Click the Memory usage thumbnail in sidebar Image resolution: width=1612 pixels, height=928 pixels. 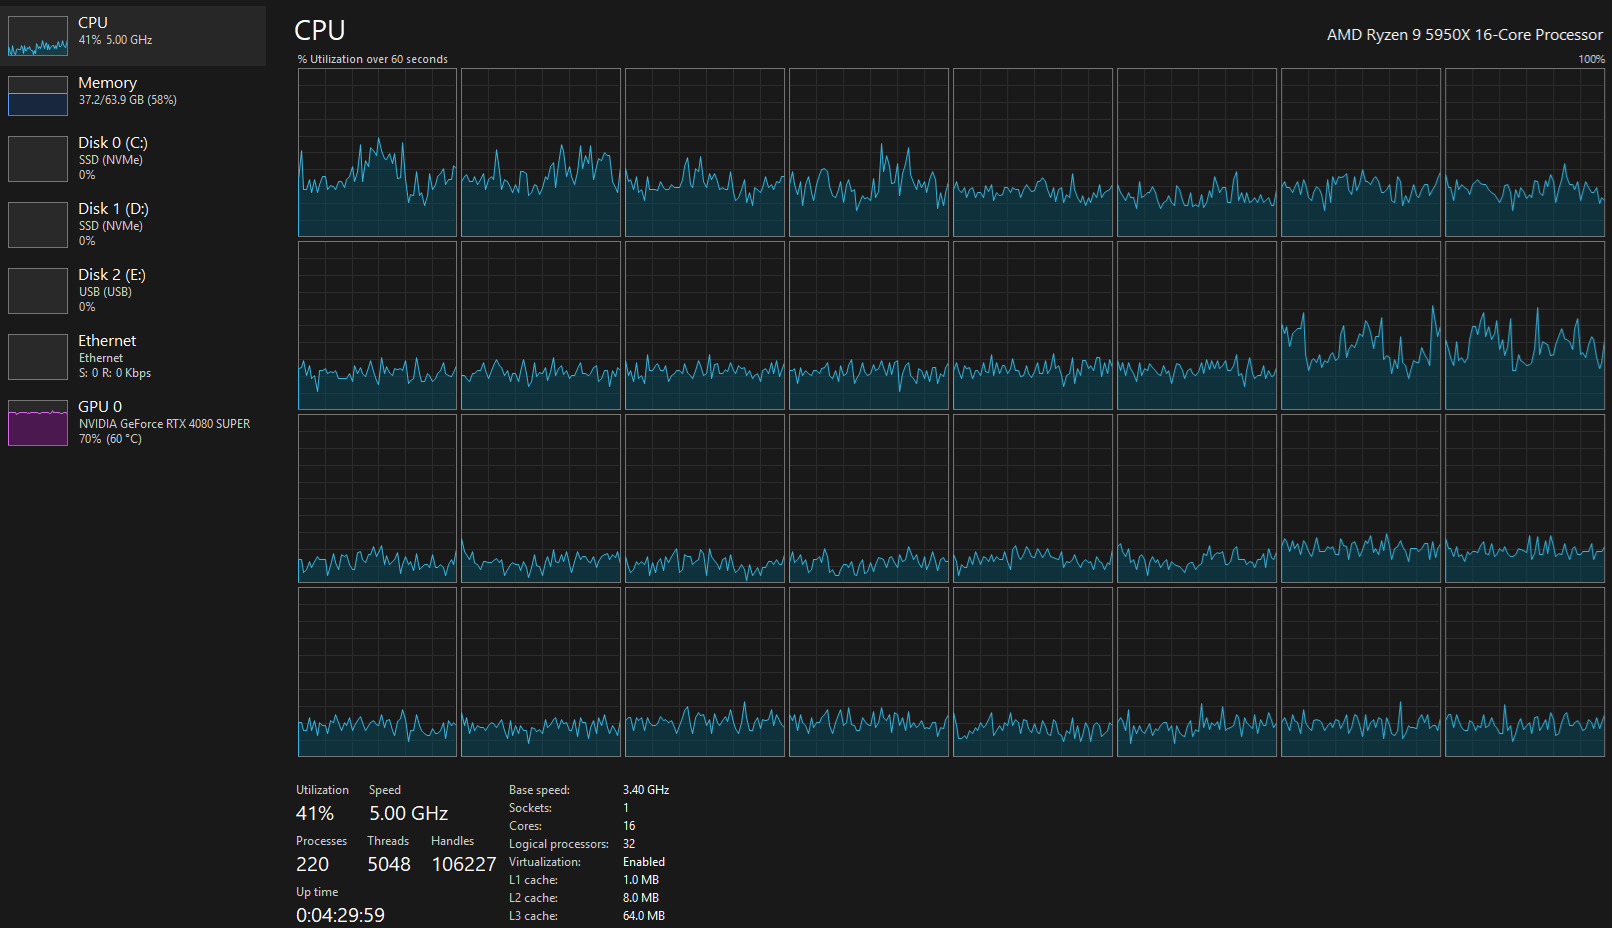coord(38,96)
